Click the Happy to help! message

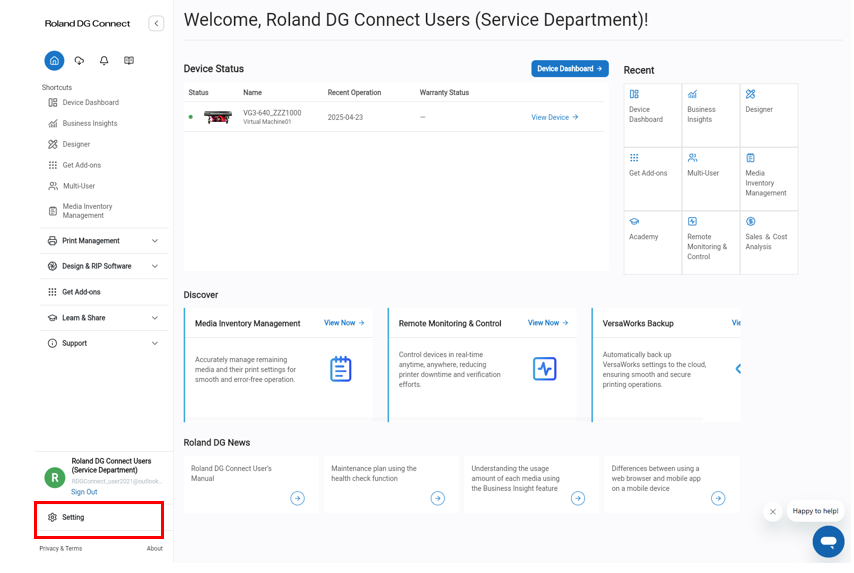[815, 511]
